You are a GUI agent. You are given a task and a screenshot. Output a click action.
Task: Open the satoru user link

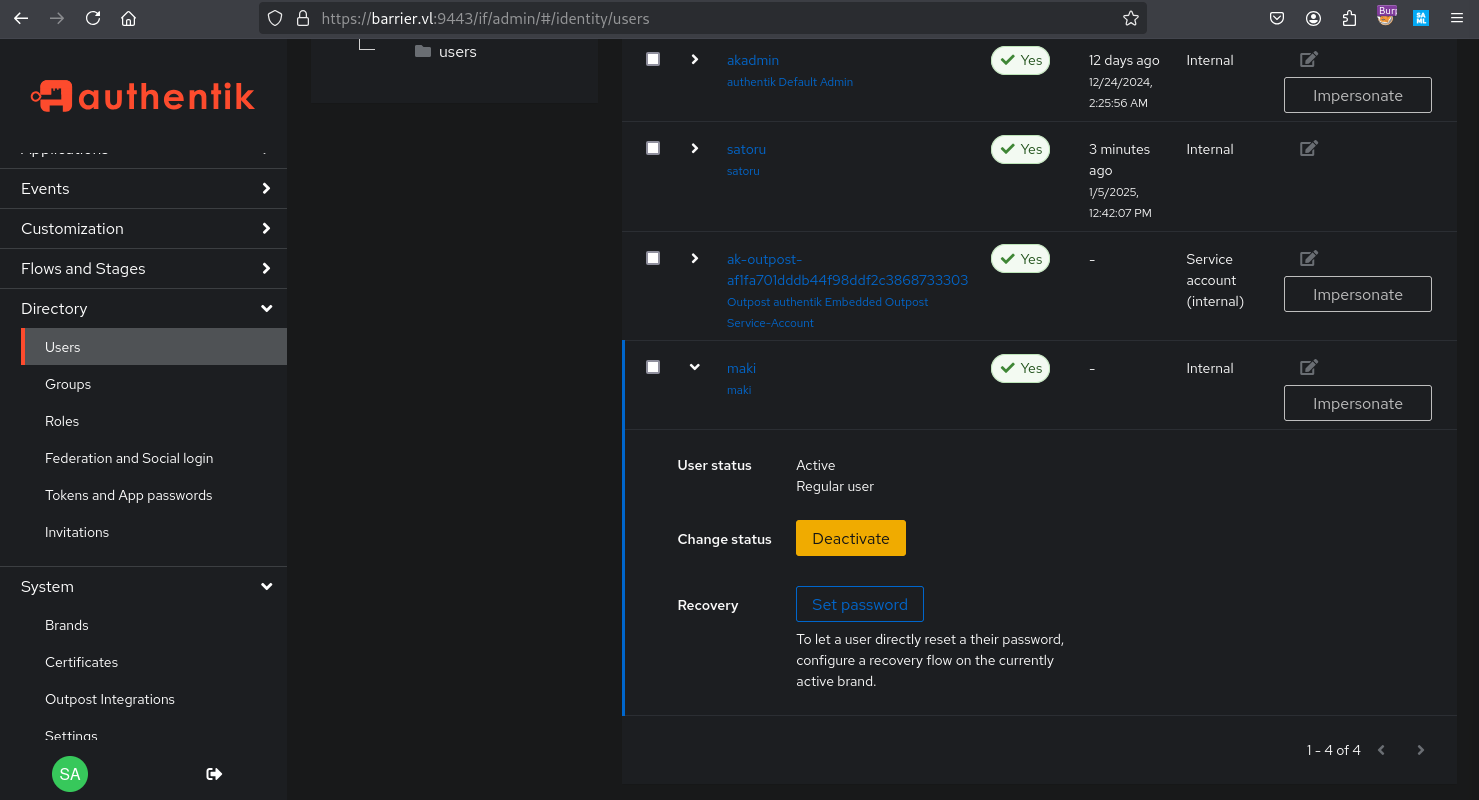746,150
